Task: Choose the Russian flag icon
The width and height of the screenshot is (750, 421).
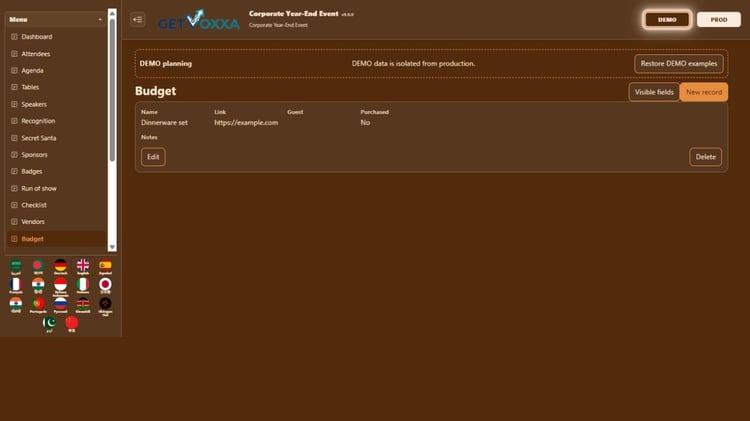Action: 60,304
